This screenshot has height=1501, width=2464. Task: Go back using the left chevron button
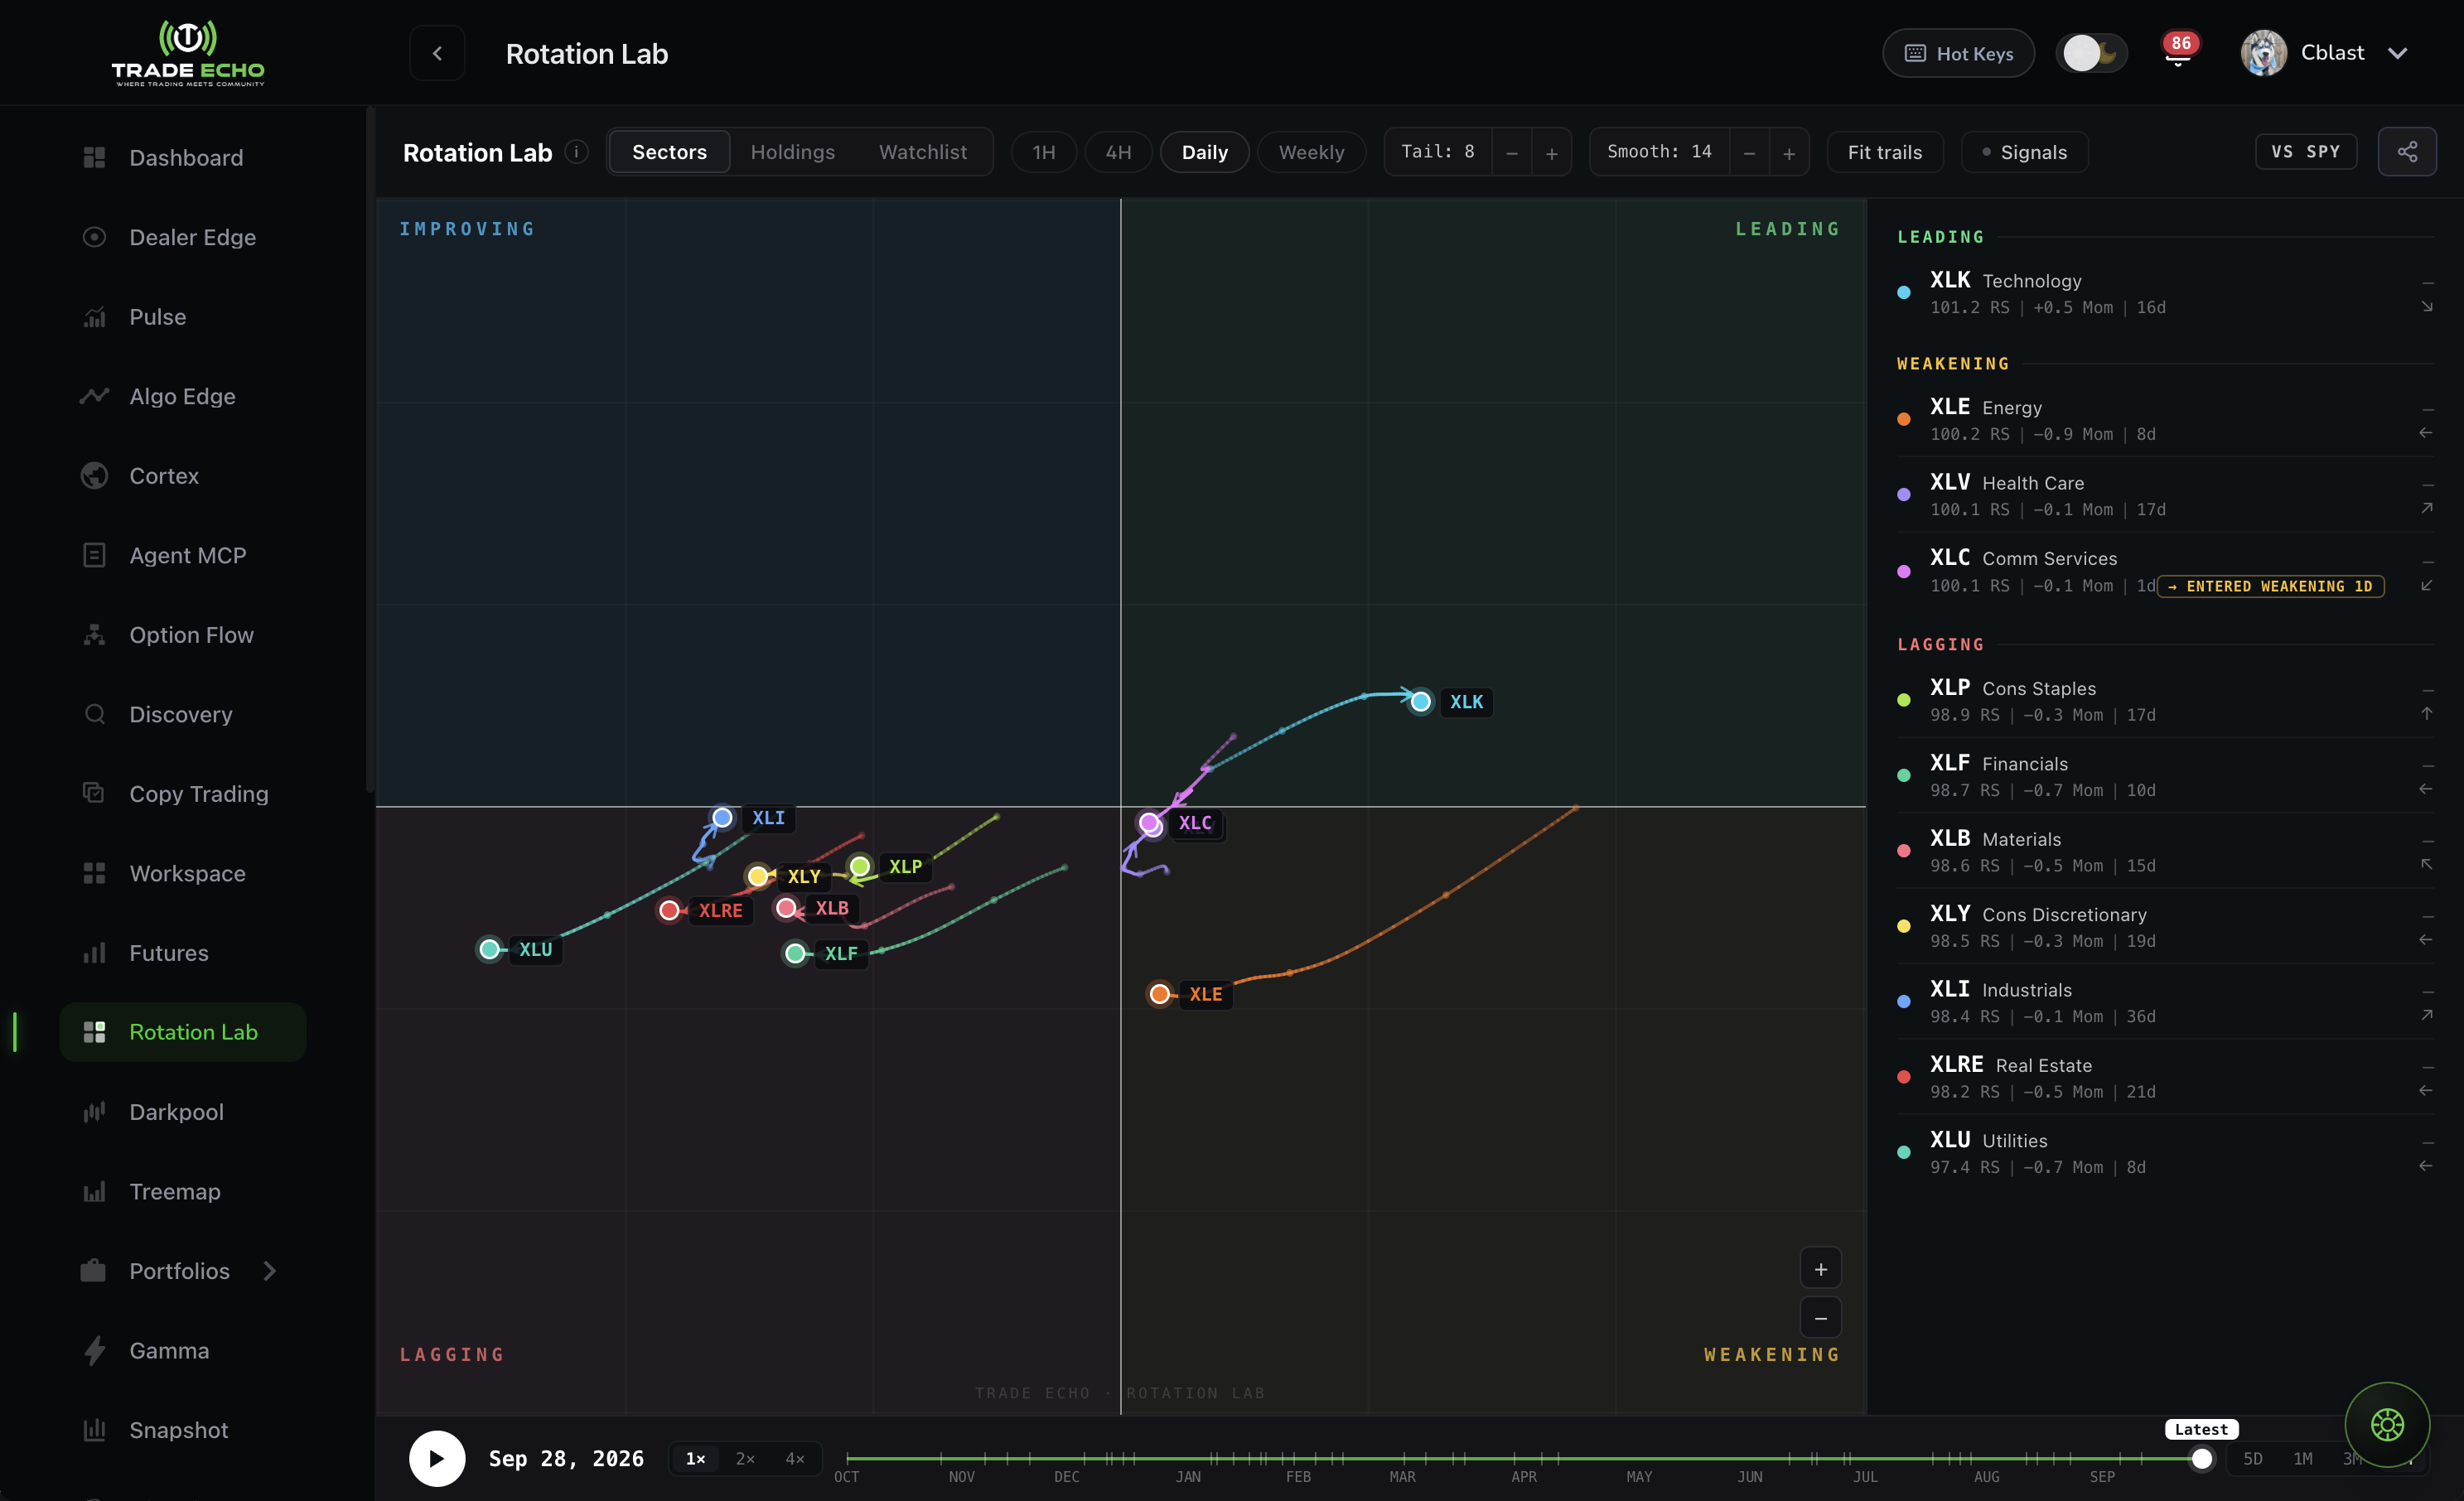click(437, 53)
